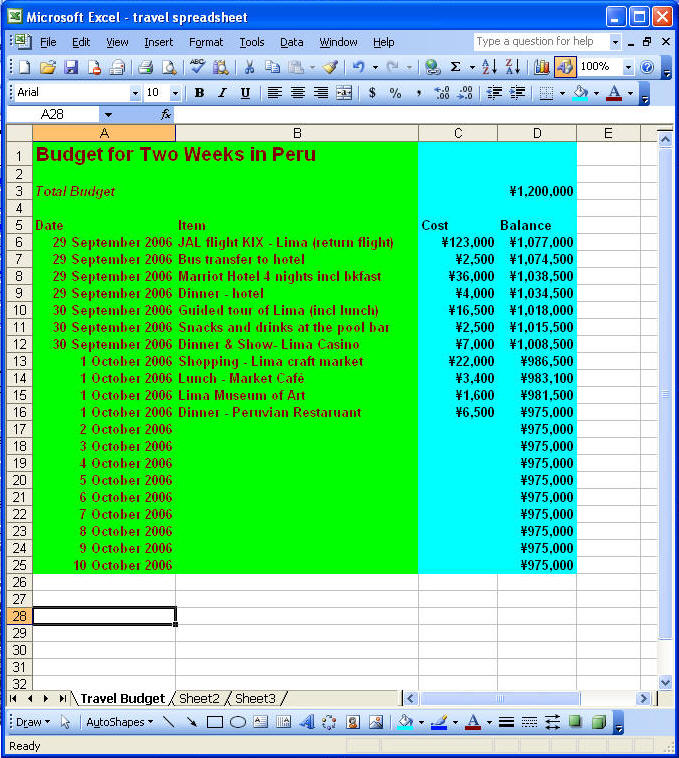Click the Type a question for help box
The image size is (679, 758).
click(541, 42)
